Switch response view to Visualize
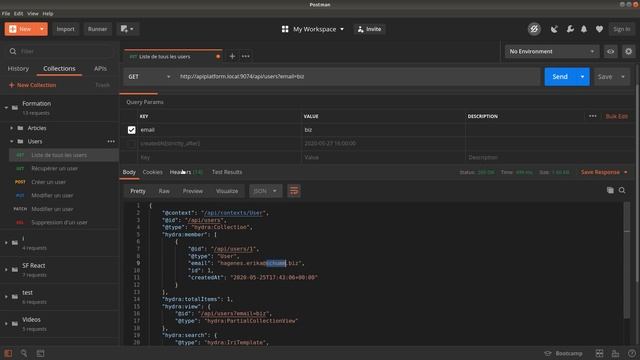Image resolution: width=640 pixels, height=360 pixels. point(227,191)
